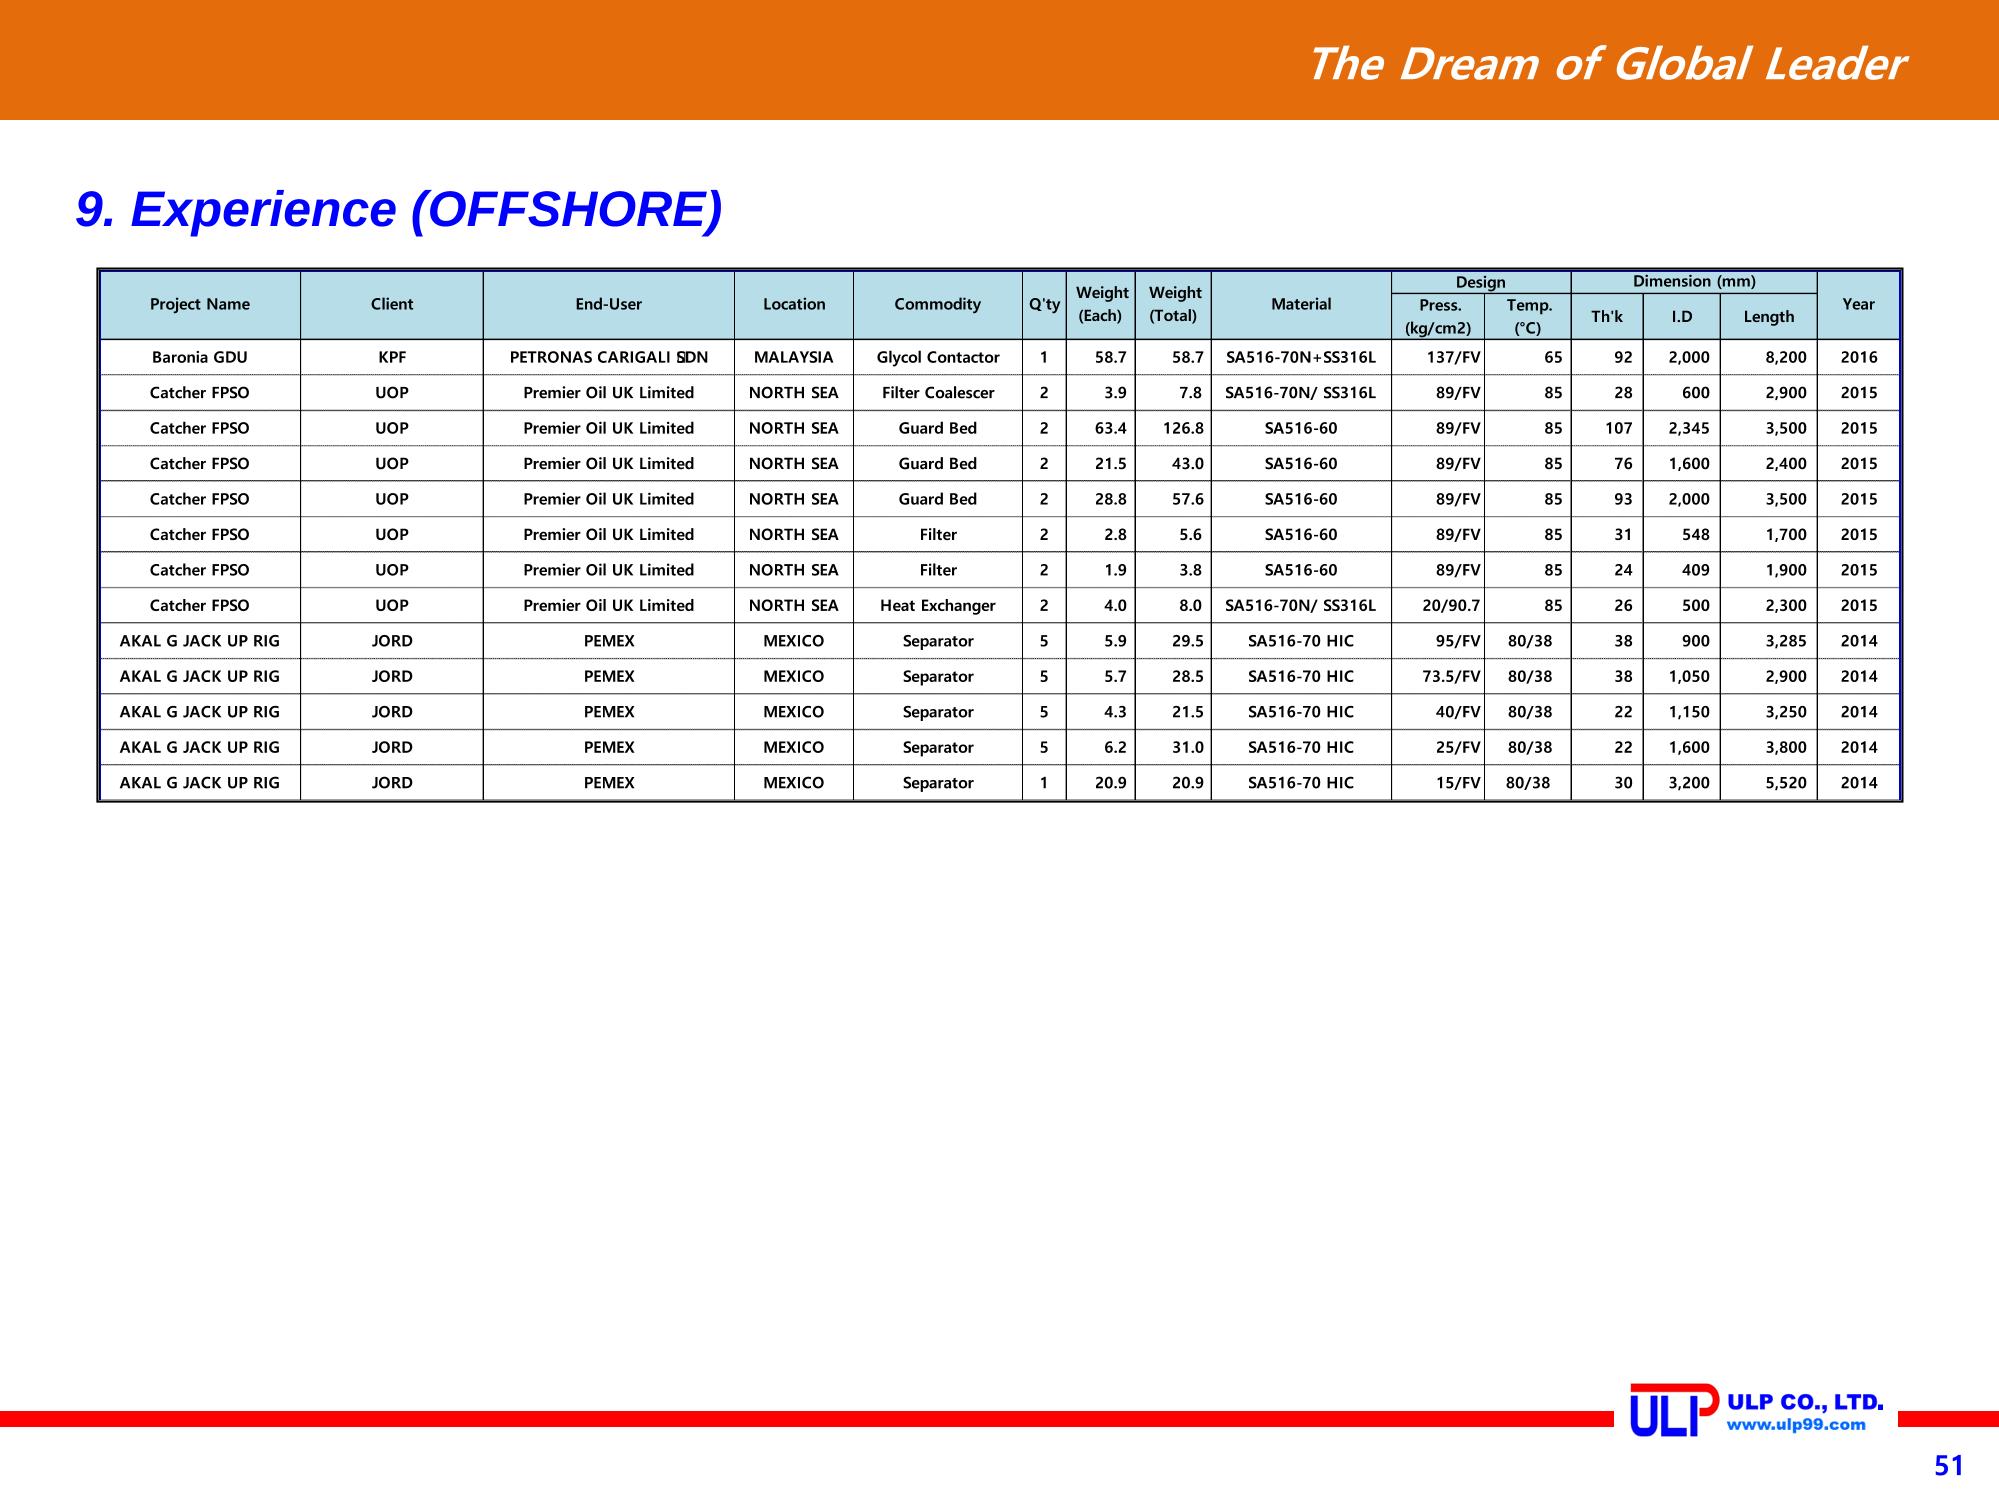The image size is (1999, 1500).
Task: Click the PETRONAS CARIGALI SDN end-user cell
Action: (608, 357)
